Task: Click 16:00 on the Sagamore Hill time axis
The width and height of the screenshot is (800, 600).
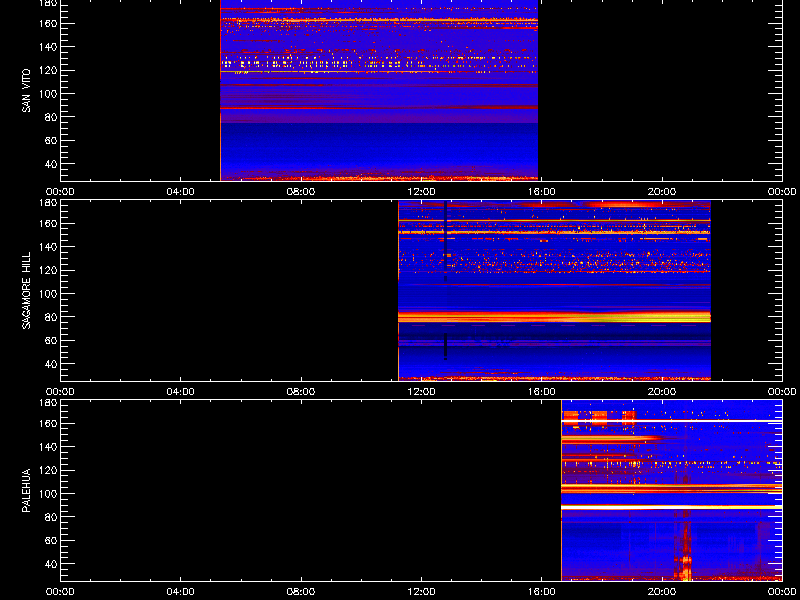Action: click(542, 392)
